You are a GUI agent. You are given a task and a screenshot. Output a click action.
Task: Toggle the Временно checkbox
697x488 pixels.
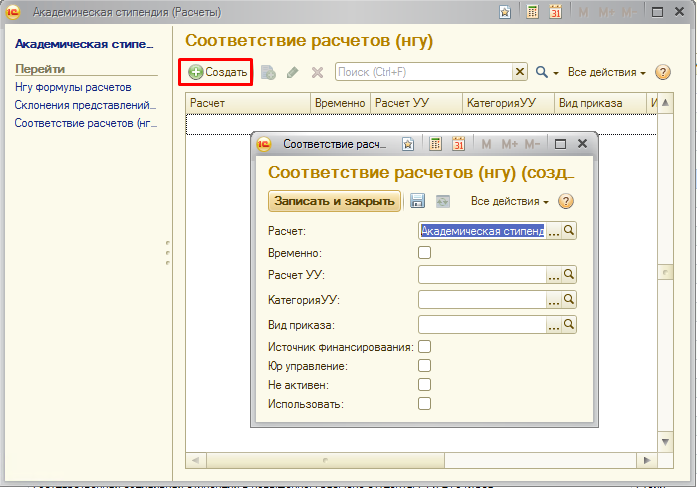tap(425, 252)
